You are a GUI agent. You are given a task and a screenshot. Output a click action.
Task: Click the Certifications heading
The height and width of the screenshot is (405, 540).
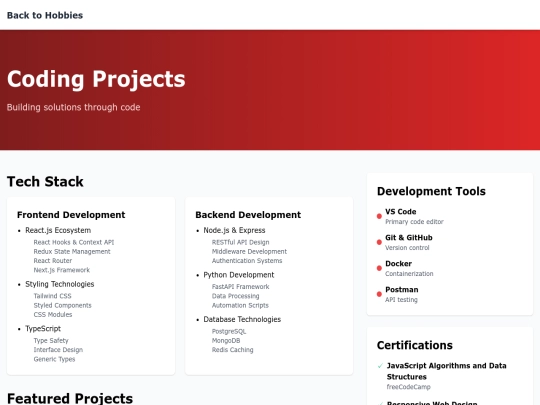tap(415, 345)
